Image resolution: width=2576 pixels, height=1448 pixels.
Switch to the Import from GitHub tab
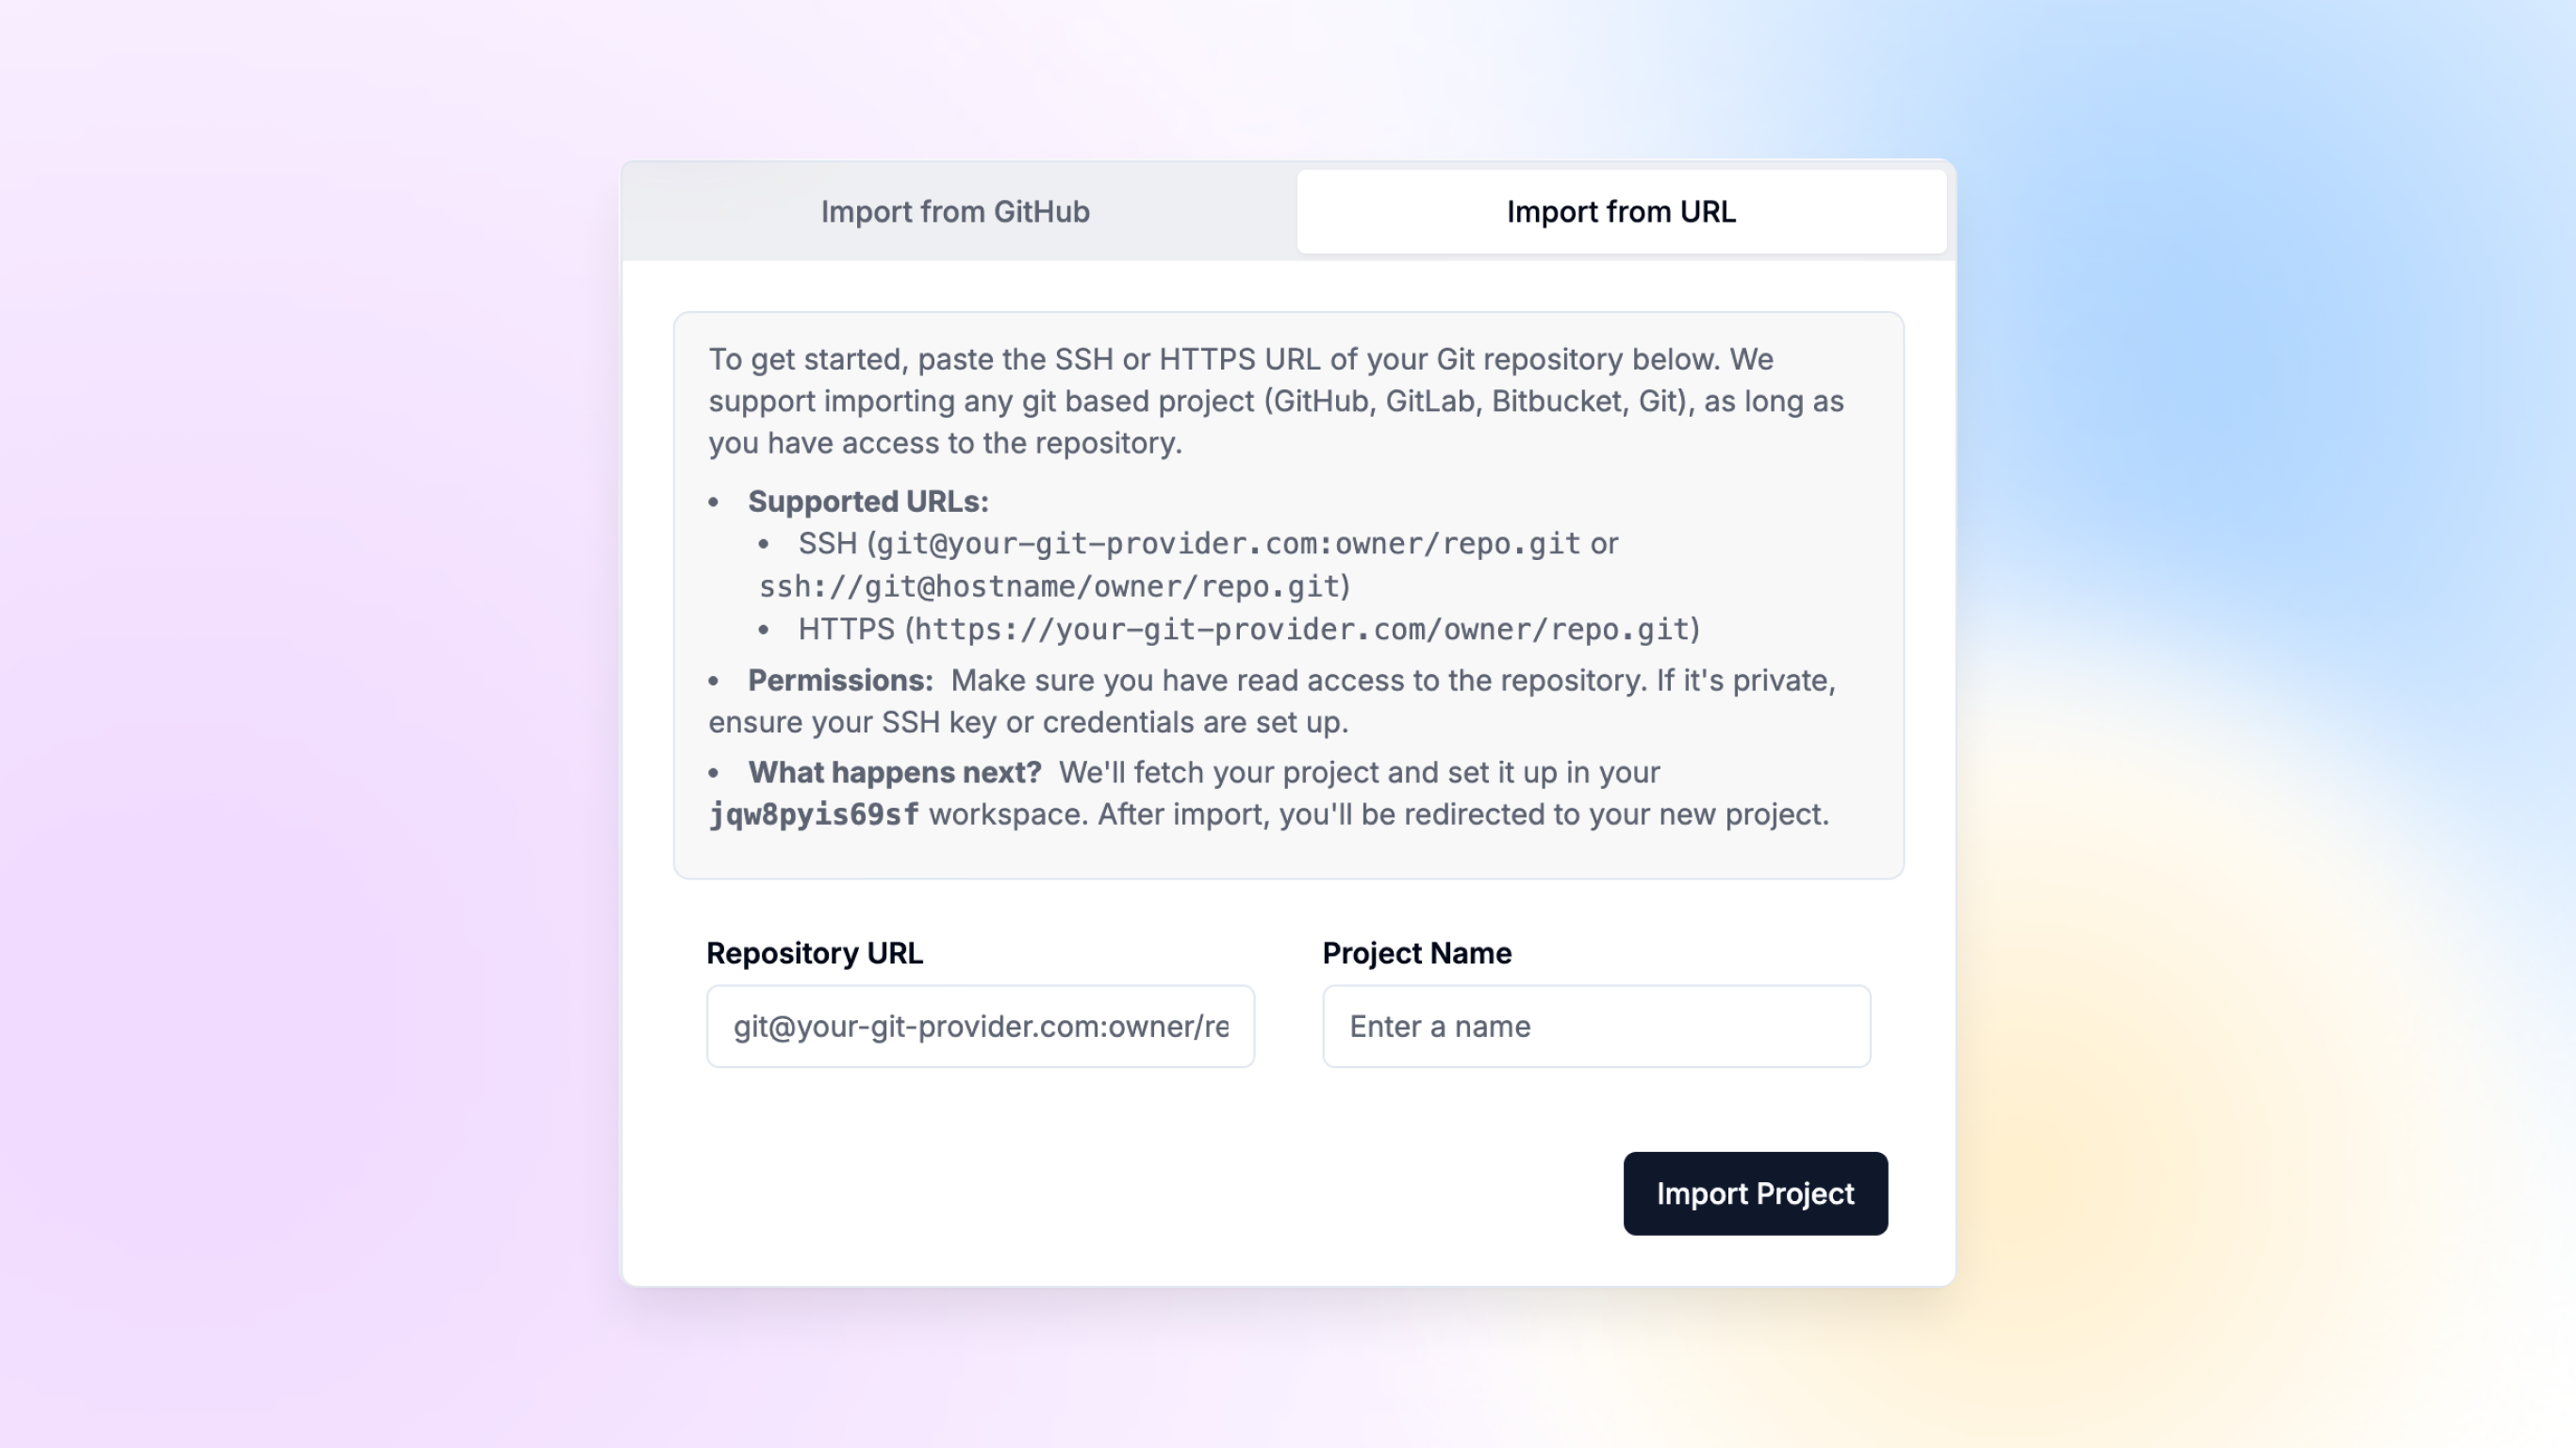click(x=955, y=211)
